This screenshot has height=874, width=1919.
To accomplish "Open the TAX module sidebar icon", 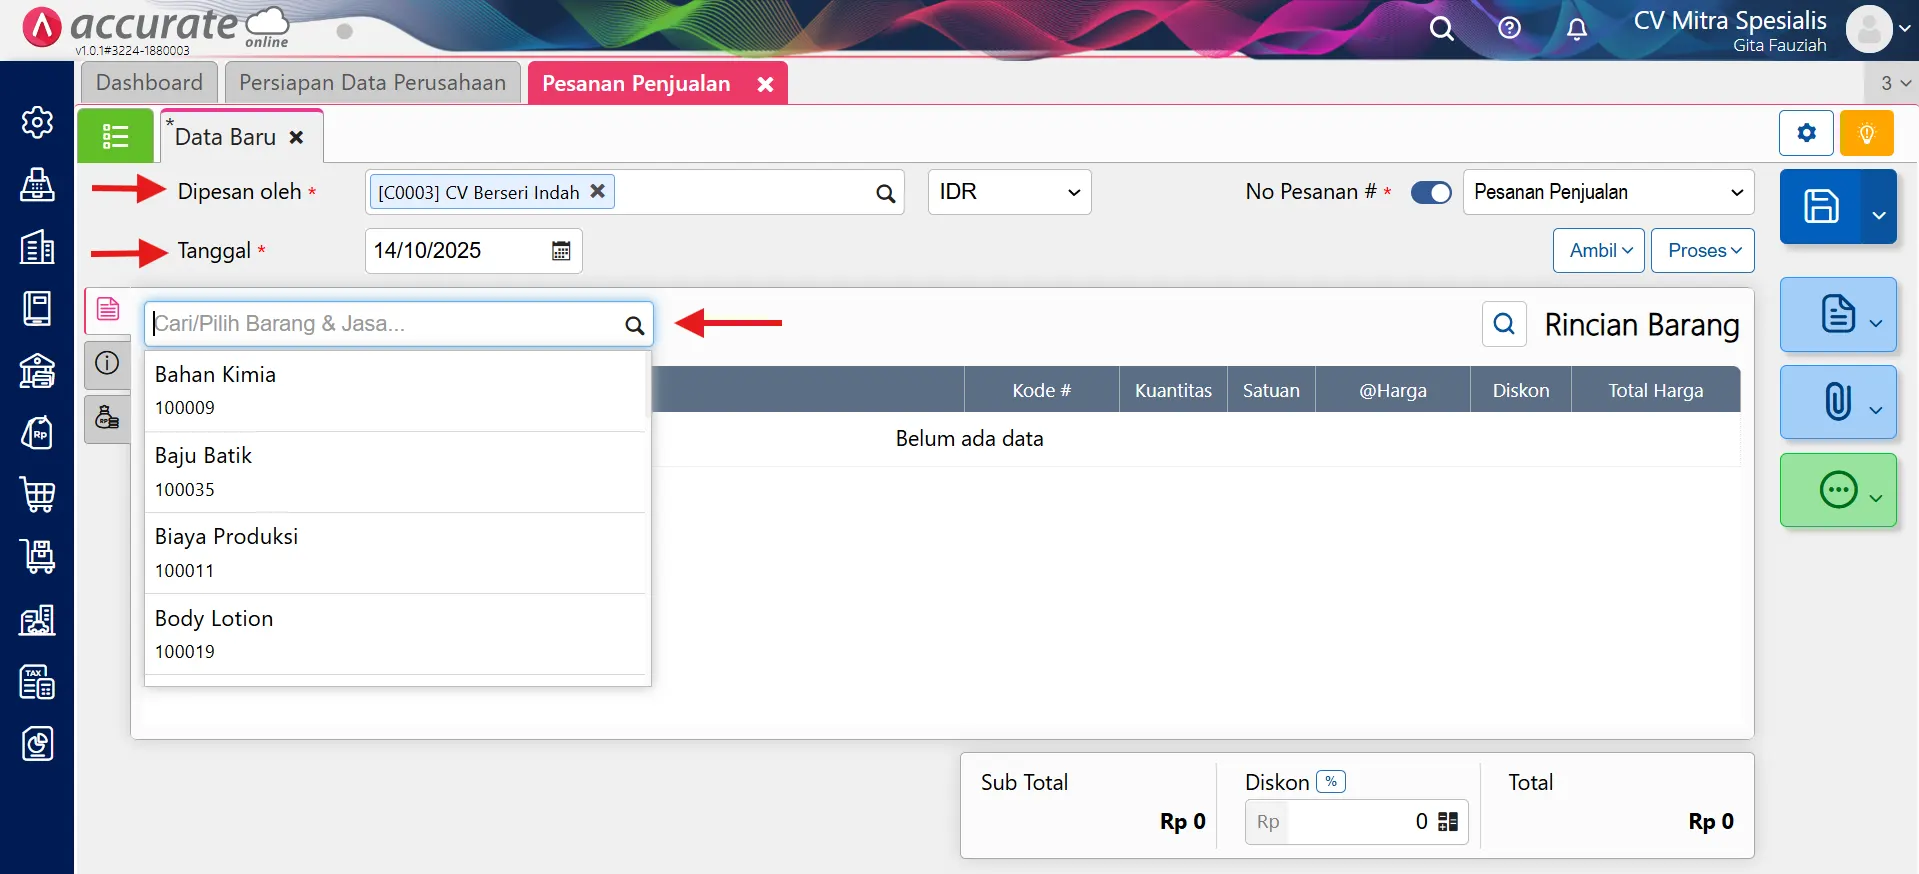I will [37, 682].
